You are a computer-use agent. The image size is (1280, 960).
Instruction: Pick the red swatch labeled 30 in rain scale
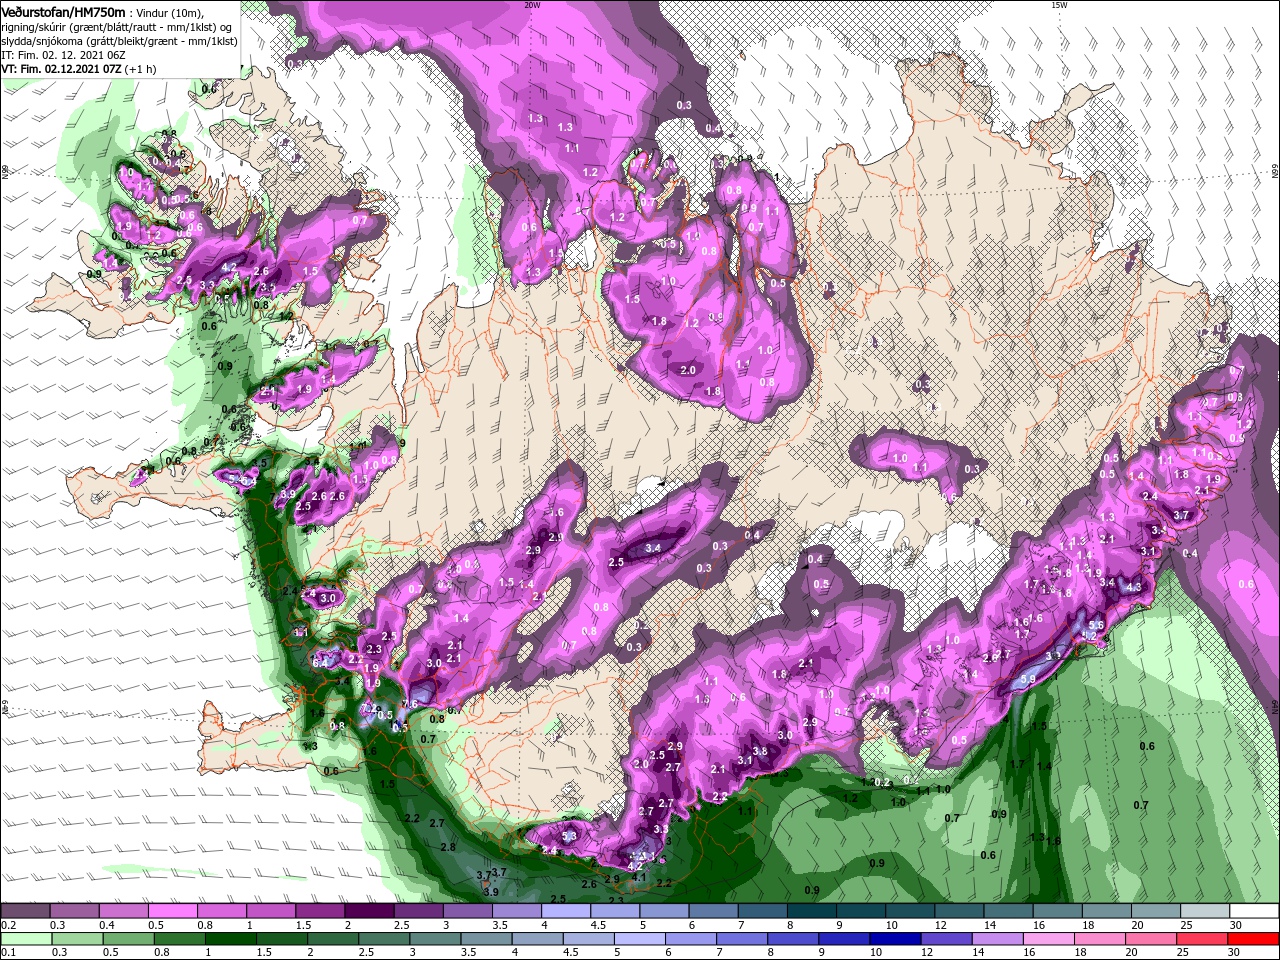(1252, 939)
